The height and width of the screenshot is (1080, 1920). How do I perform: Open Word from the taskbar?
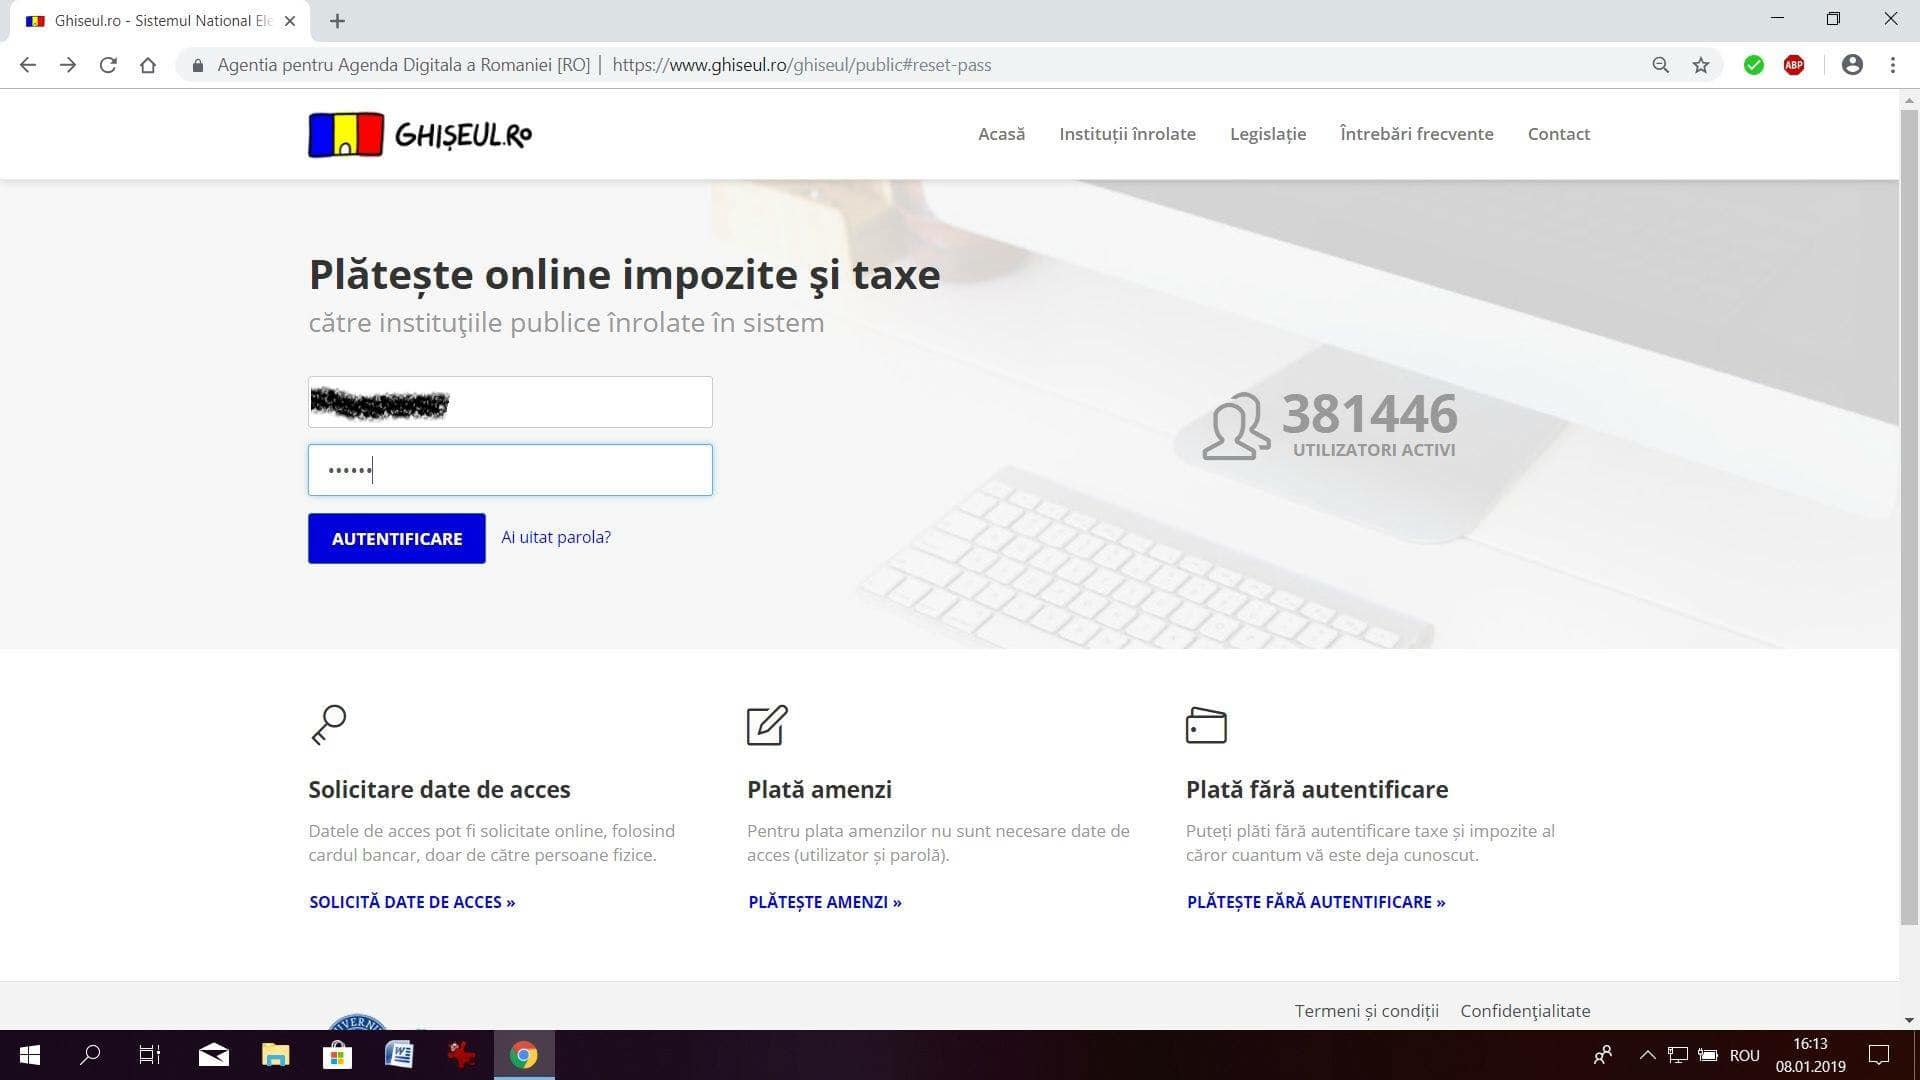point(399,1055)
